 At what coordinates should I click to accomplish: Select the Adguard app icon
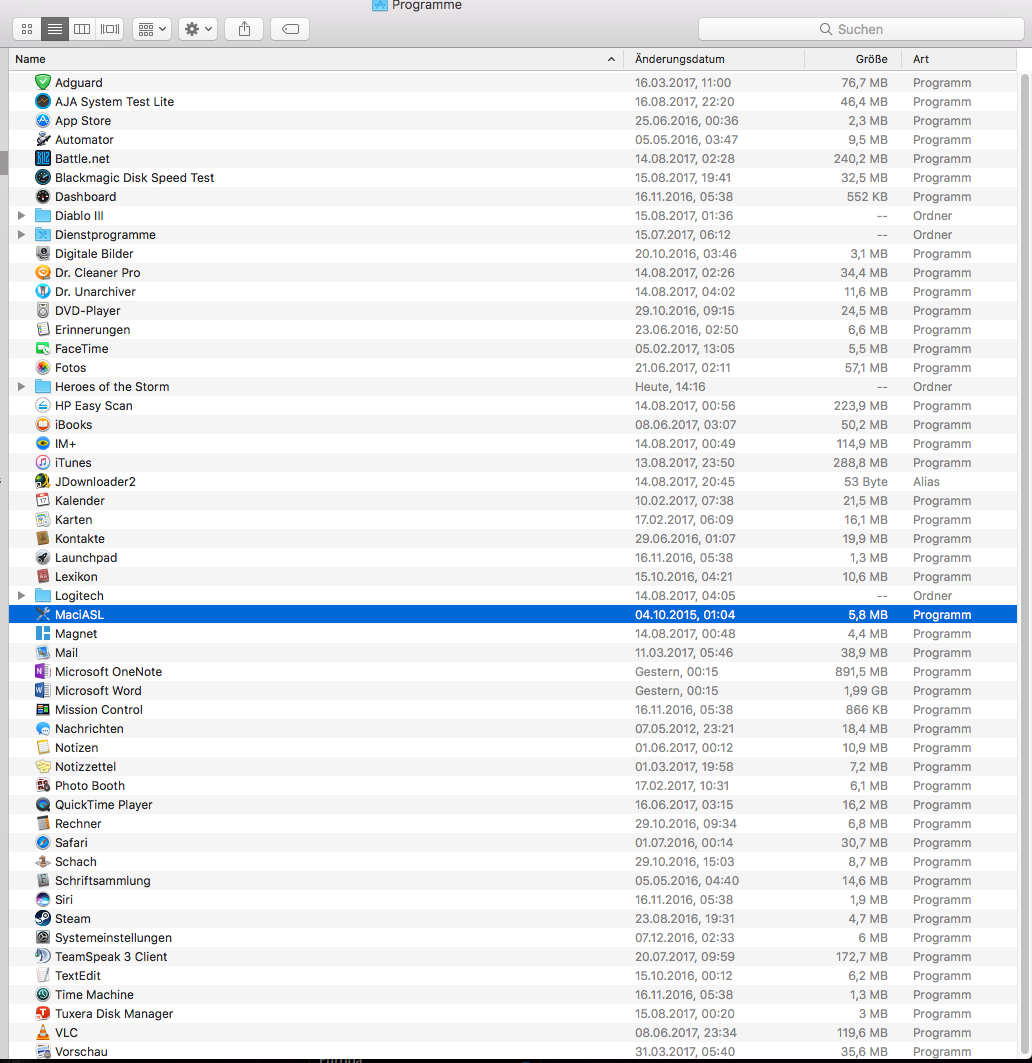coord(43,82)
